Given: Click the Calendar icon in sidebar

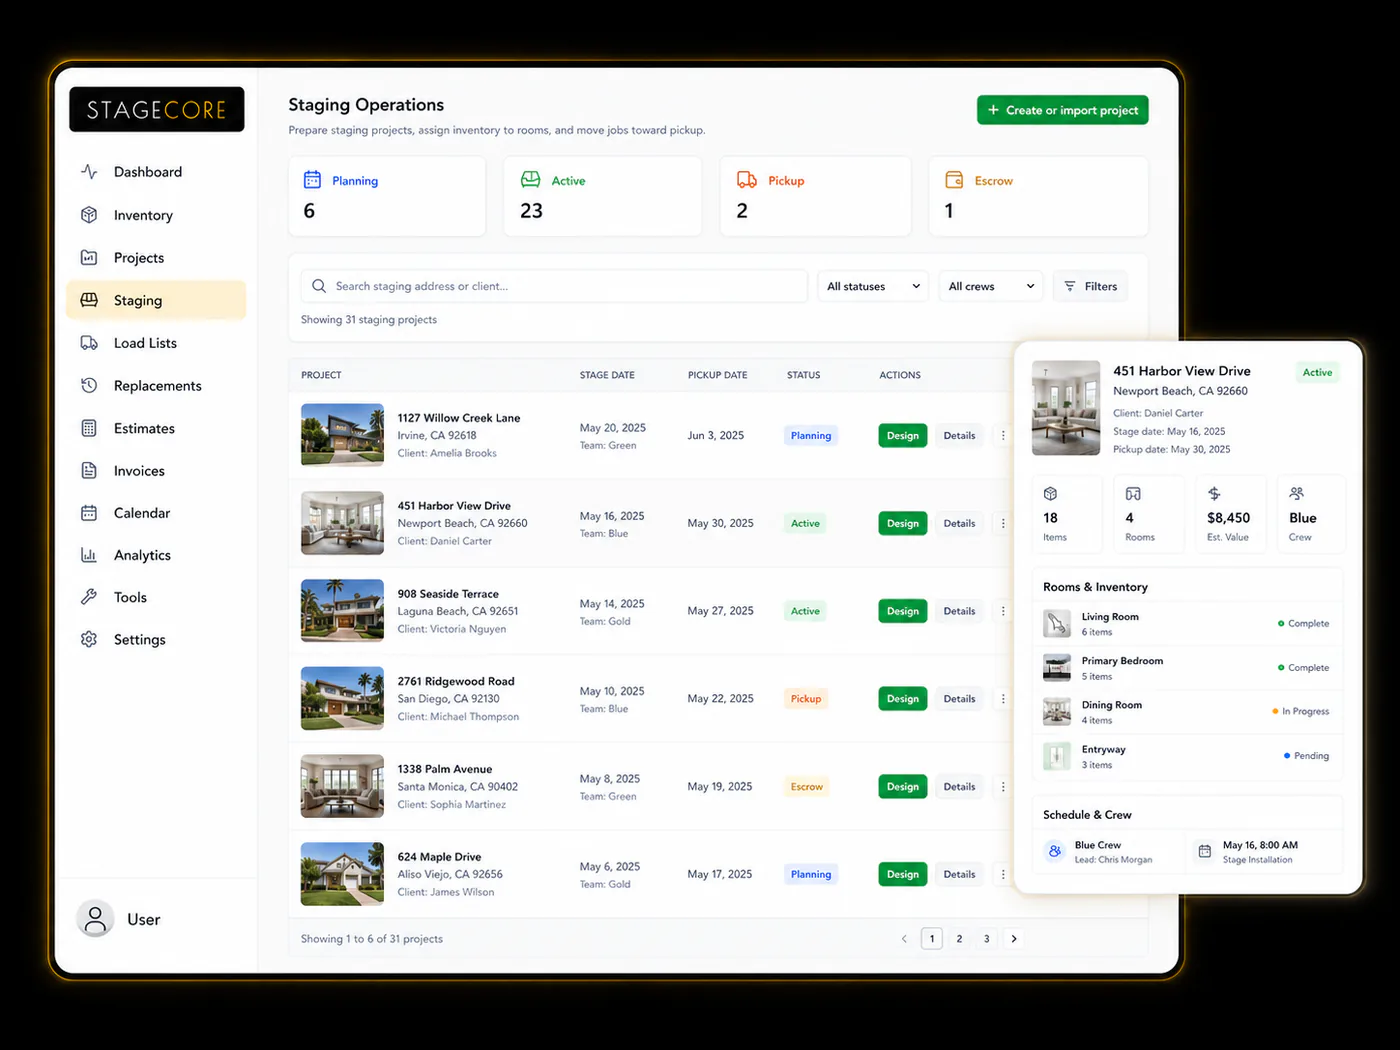Looking at the screenshot, I should 89,513.
